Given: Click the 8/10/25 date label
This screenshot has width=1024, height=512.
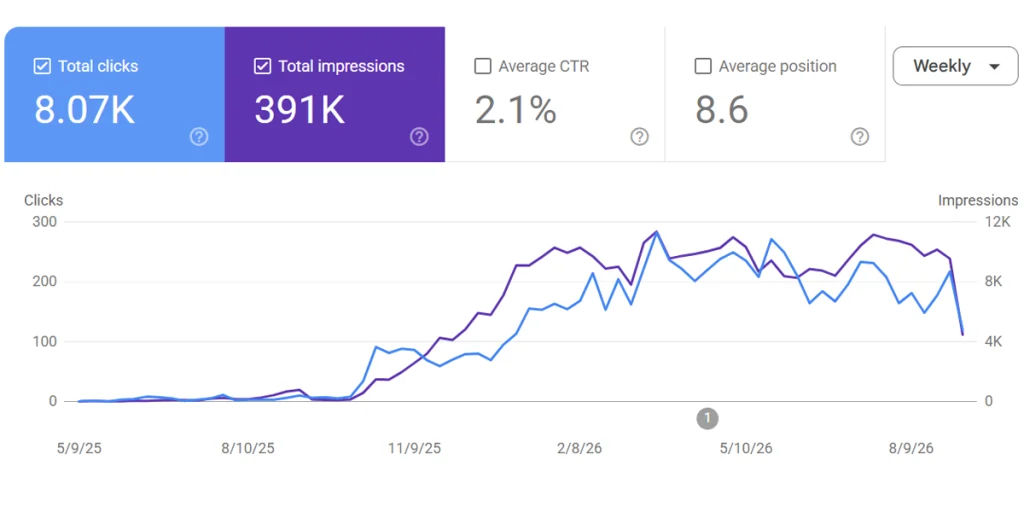Looking at the screenshot, I should click(x=248, y=449).
